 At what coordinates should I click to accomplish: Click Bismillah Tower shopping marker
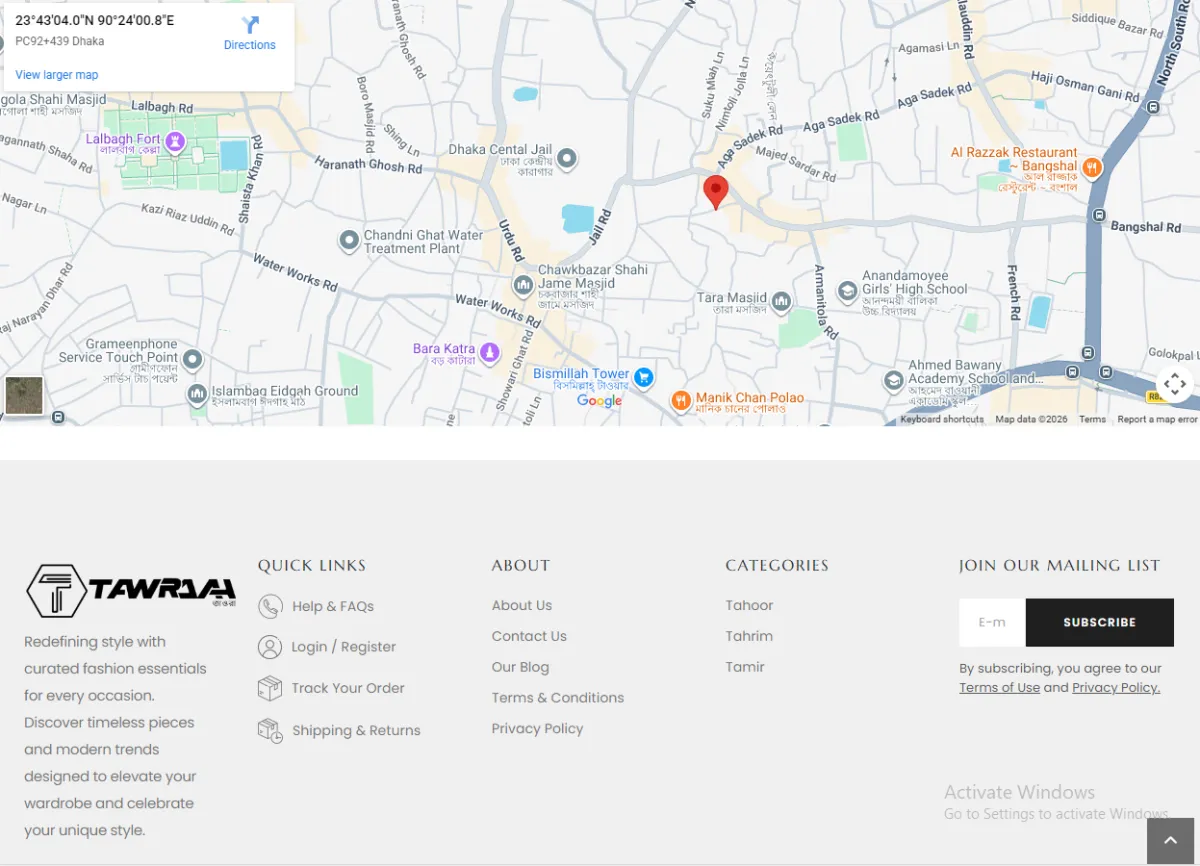(x=644, y=377)
